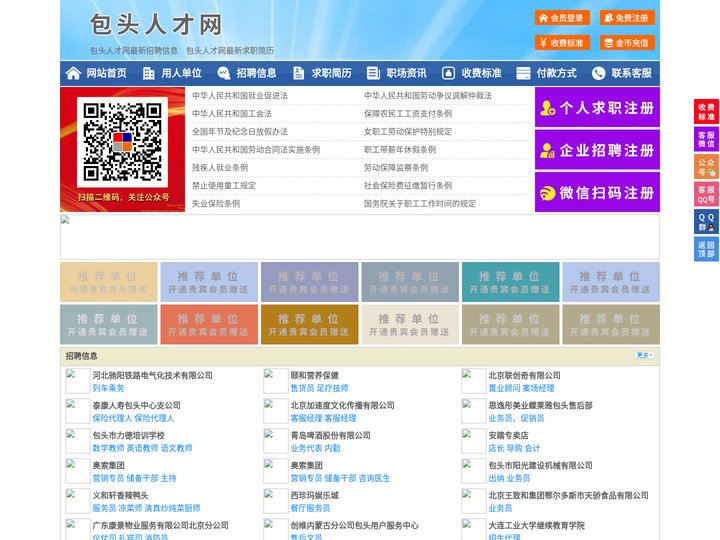Click logo thumbnail beside 义和轩香辣鸭头
This screenshot has height=540, width=720.
[x=78, y=501]
